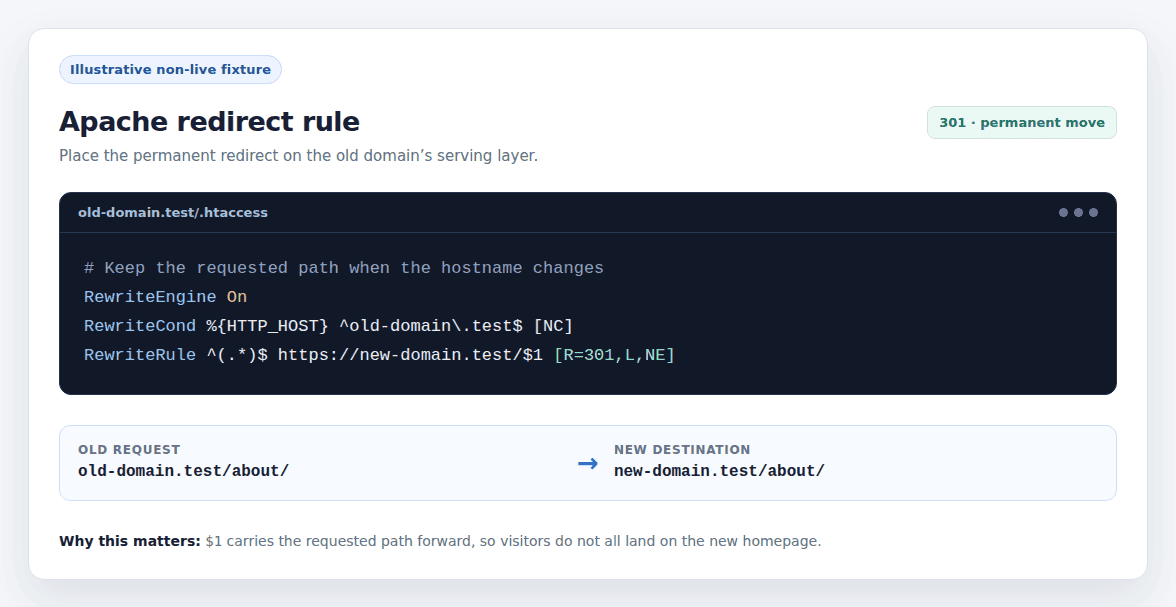Click the '[R=301,L,NE]' flags
Screen dimensions: 1176x607
614,355
